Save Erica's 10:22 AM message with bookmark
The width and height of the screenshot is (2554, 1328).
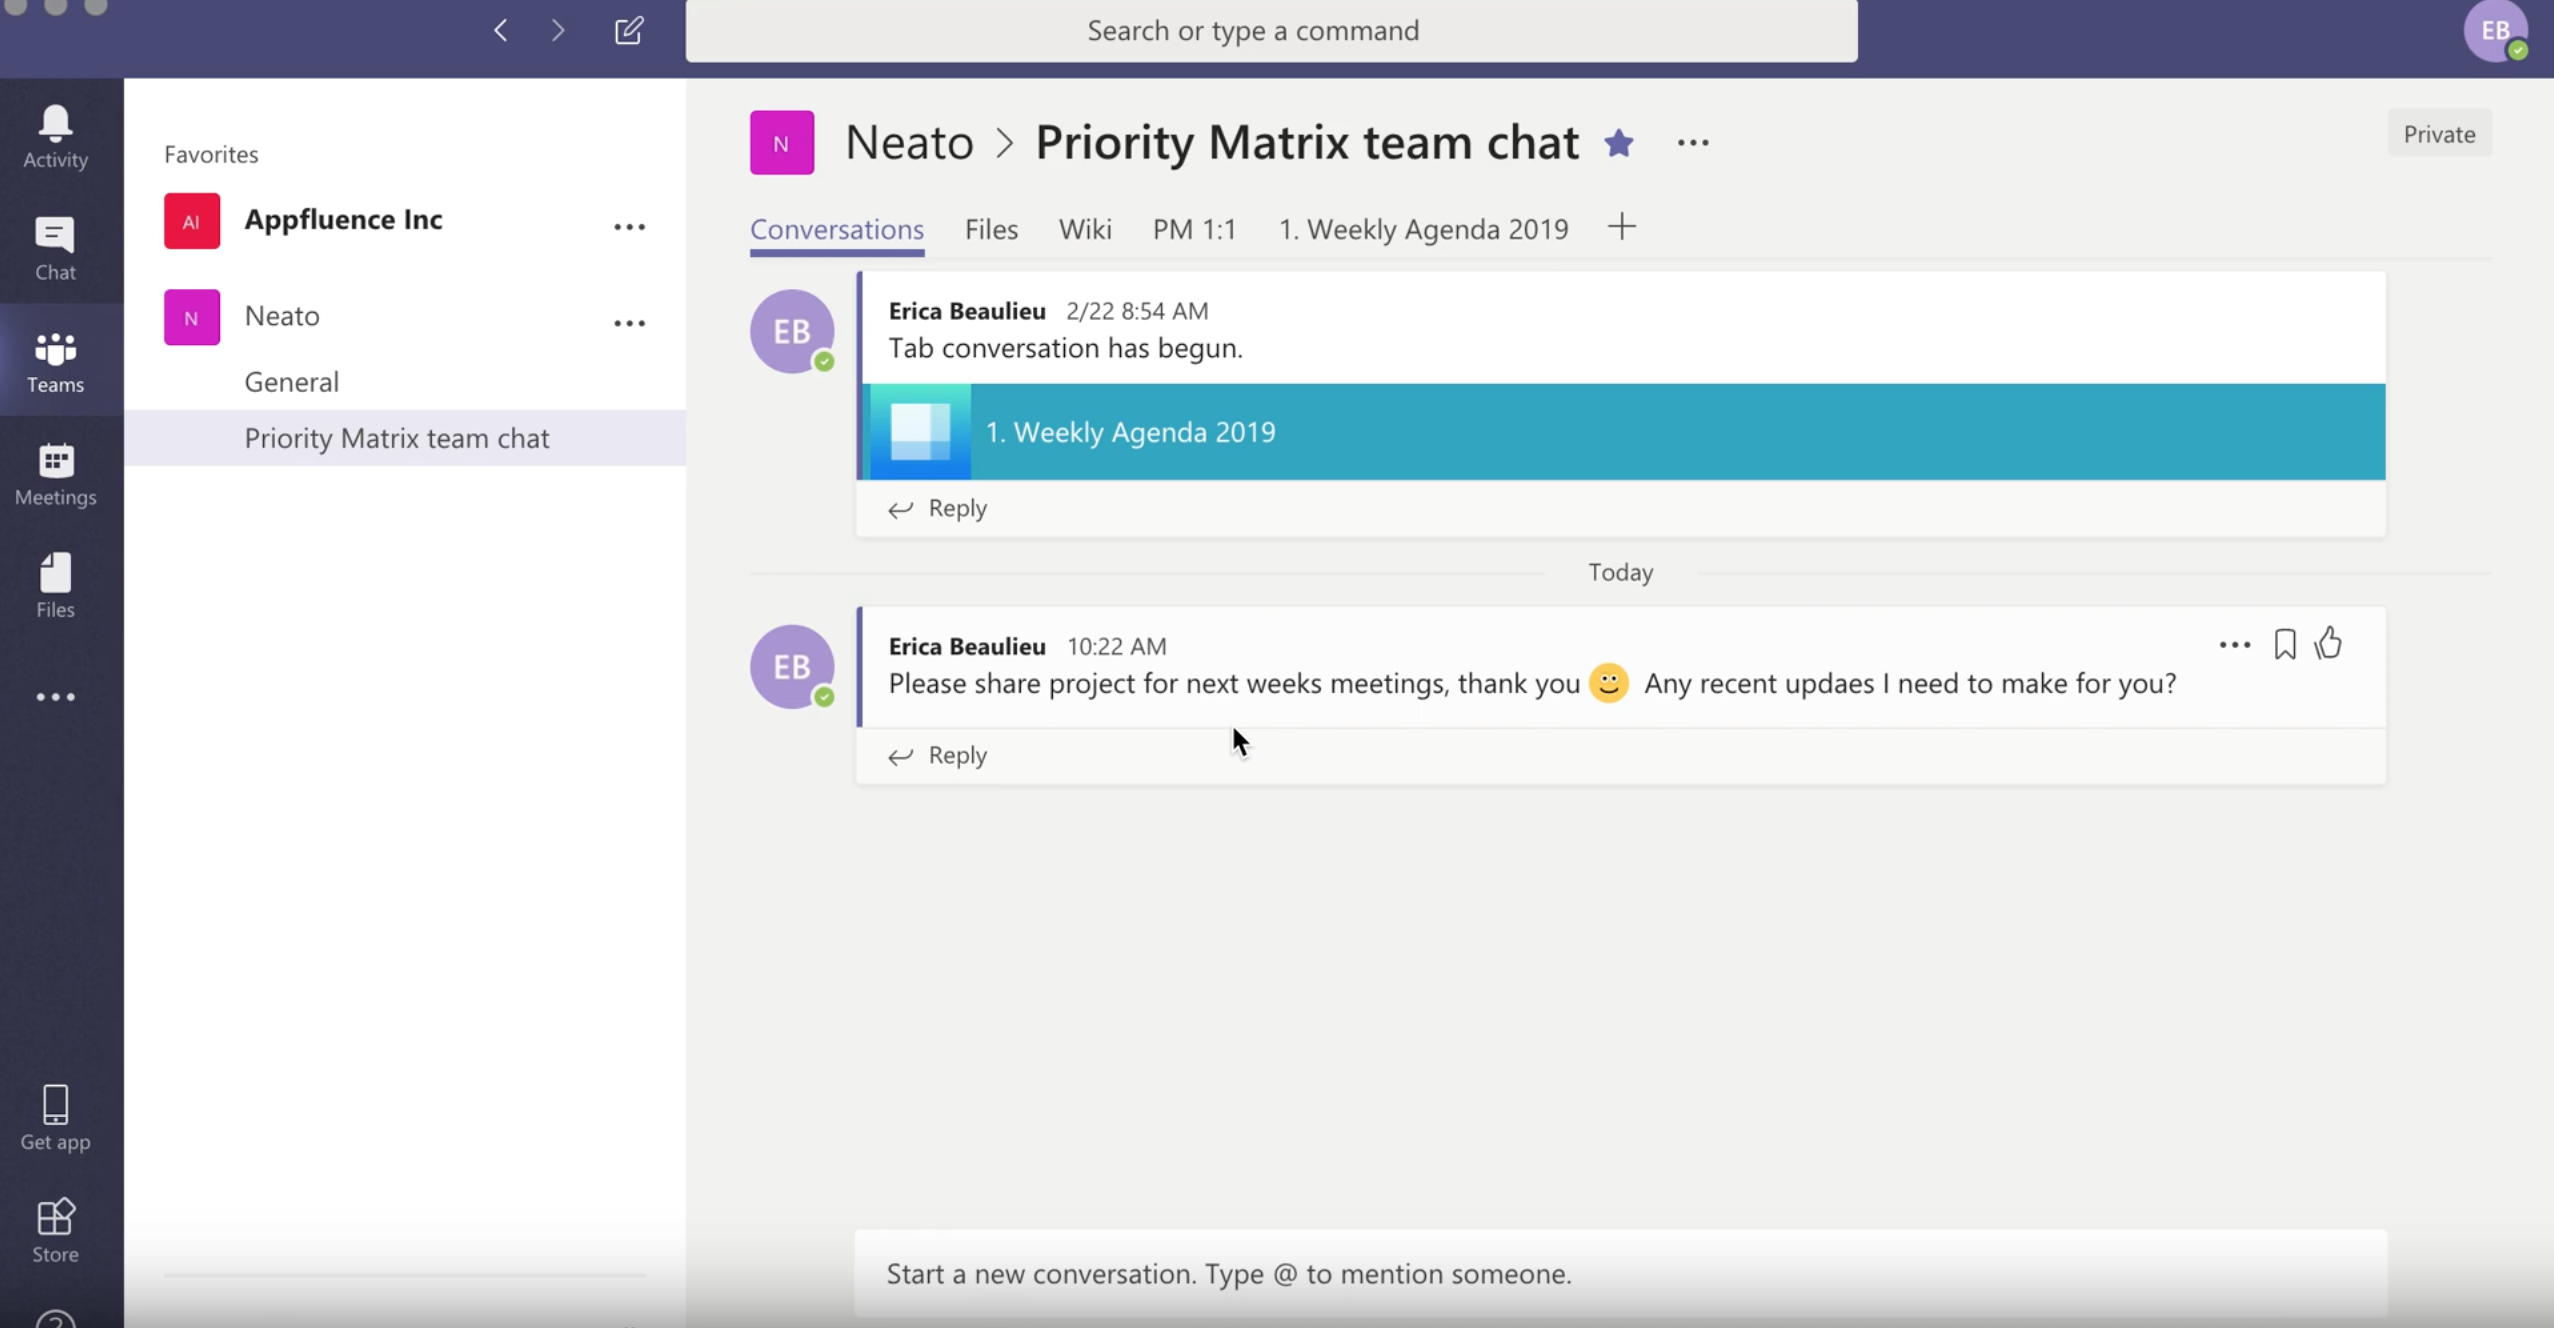click(x=2283, y=643)
